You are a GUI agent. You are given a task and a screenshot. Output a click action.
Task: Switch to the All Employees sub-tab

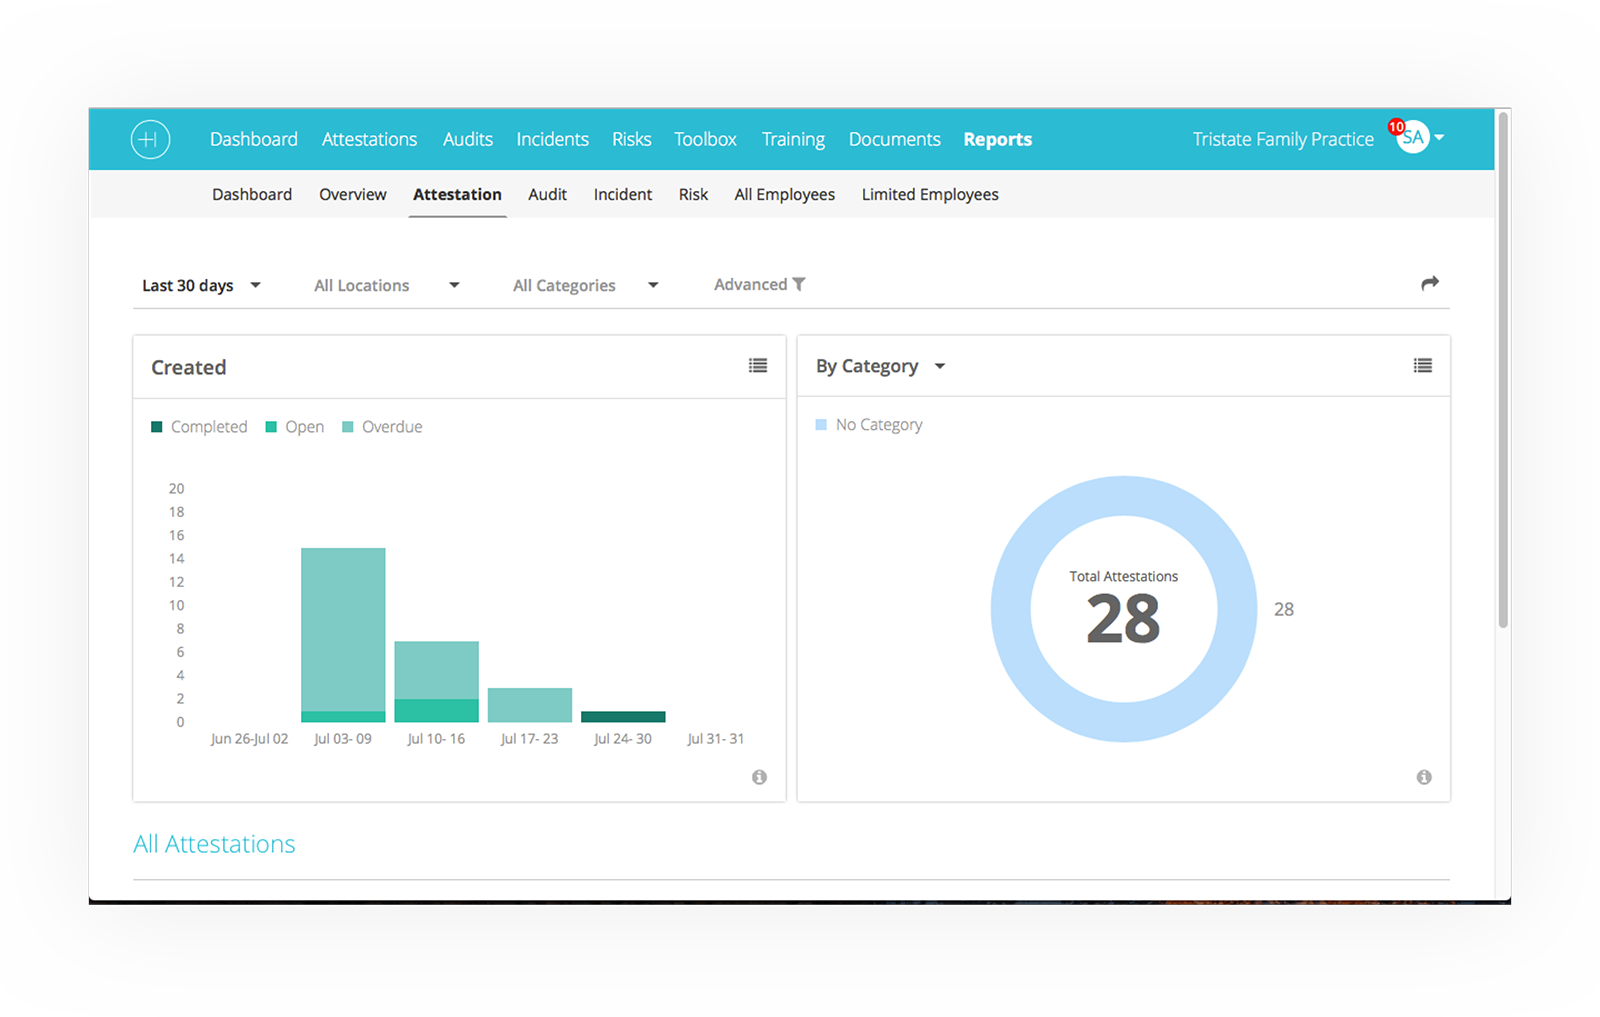pos(784,194)
